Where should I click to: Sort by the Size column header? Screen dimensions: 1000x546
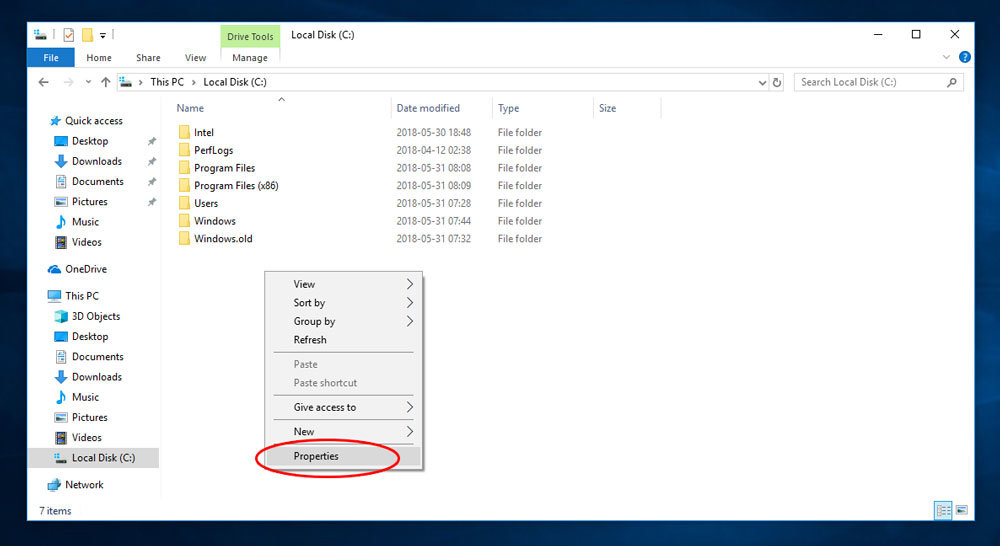click(607, 108)
